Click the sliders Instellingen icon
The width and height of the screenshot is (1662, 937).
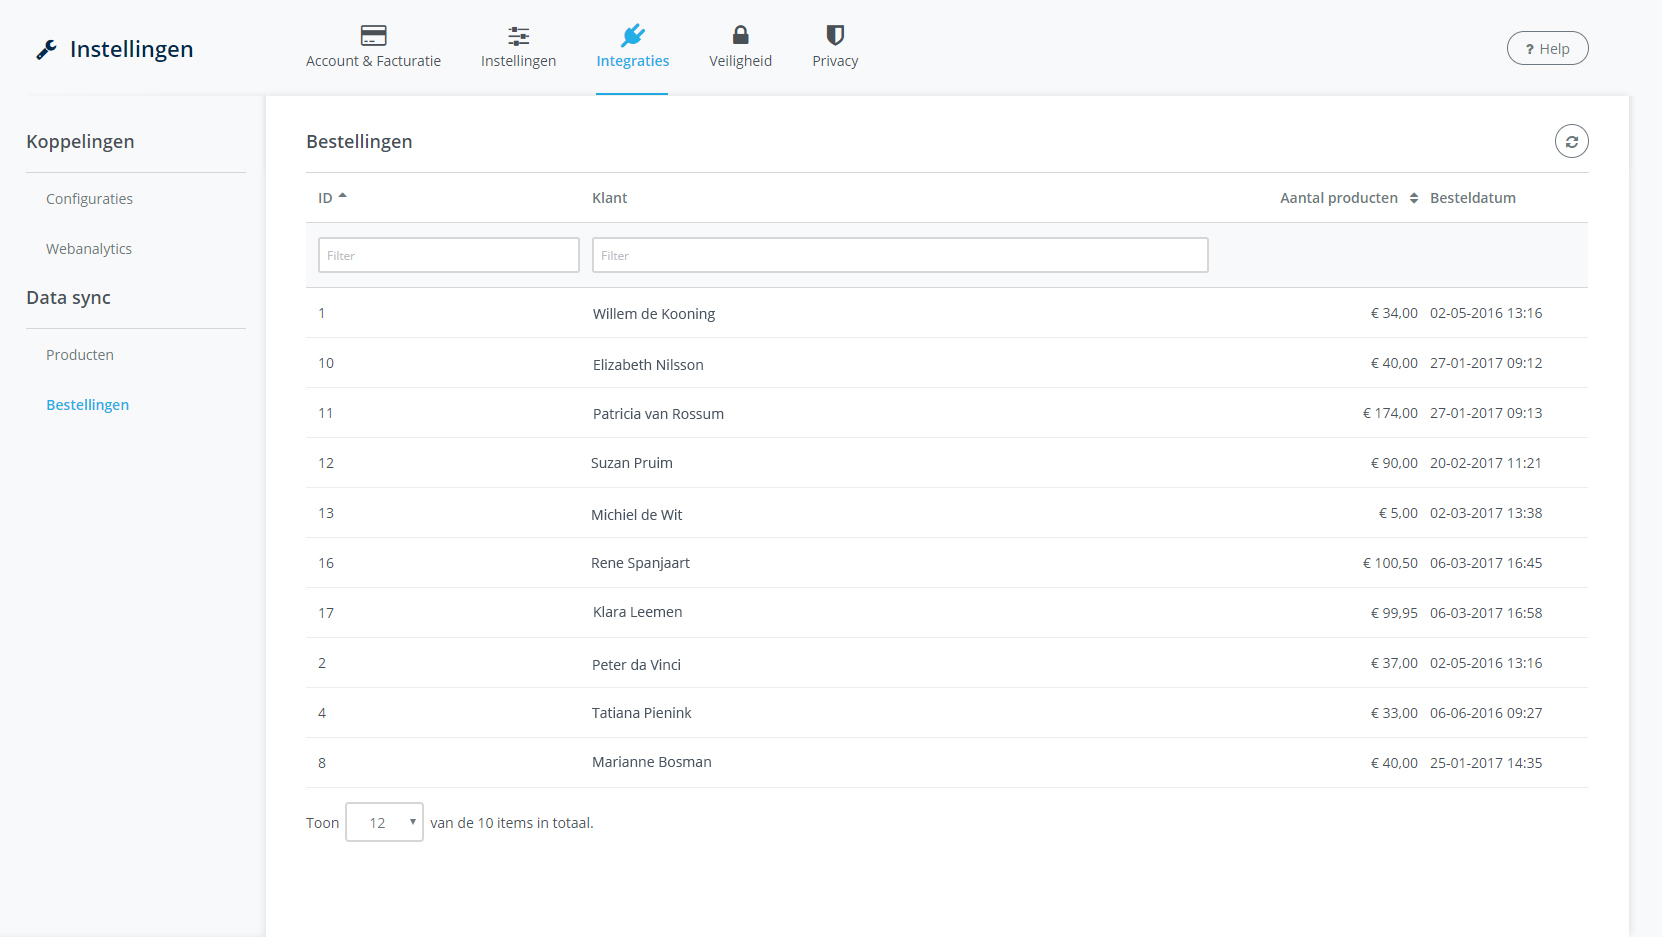click(x=518, y=36)
